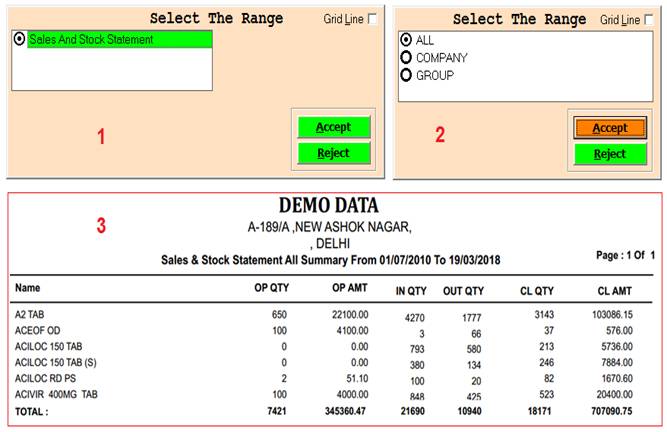The width and height of the screenshot is (667, 432).
Task: Select the ACIVIR 400MG TAB row
Action: click(x=58, y=395)
